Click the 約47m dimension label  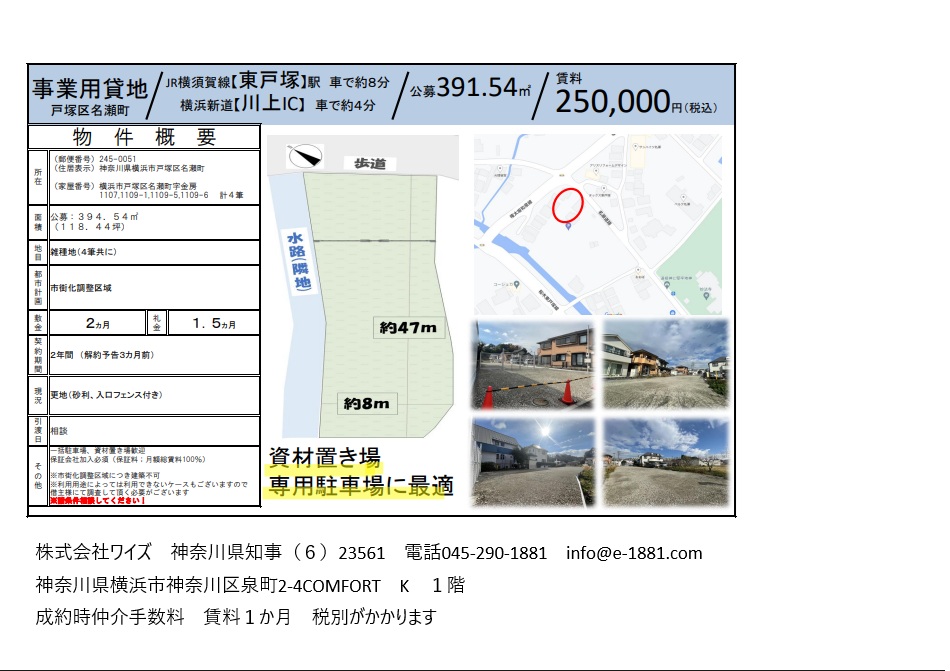[408, 327]
